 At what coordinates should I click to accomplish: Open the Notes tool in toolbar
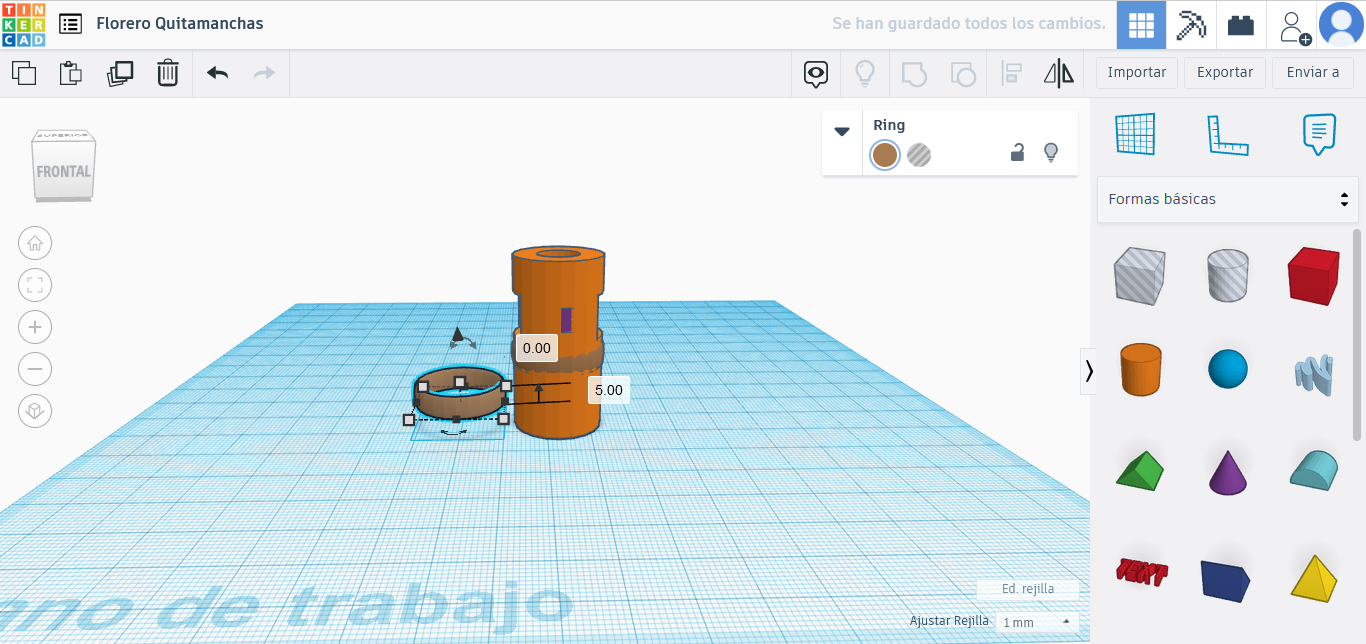click(x=817, y=73)
